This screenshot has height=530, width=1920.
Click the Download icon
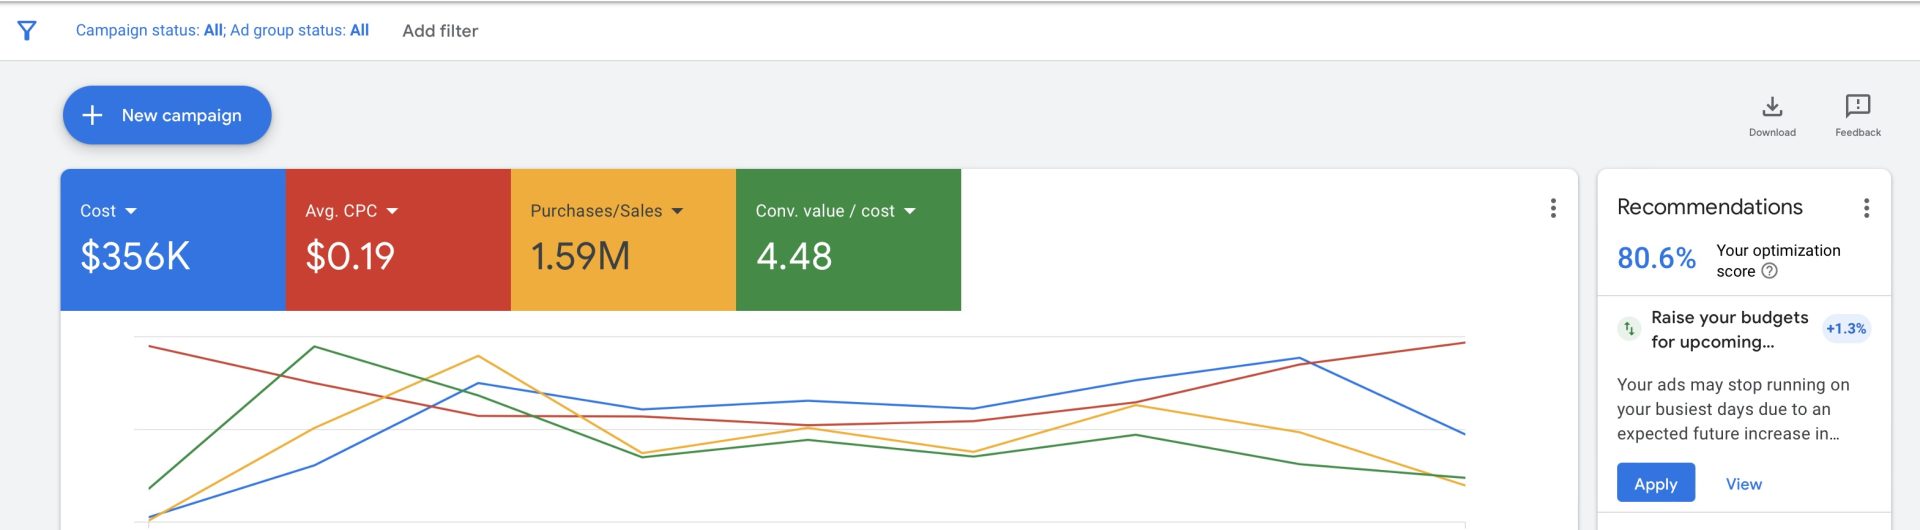click(1772, 106)
